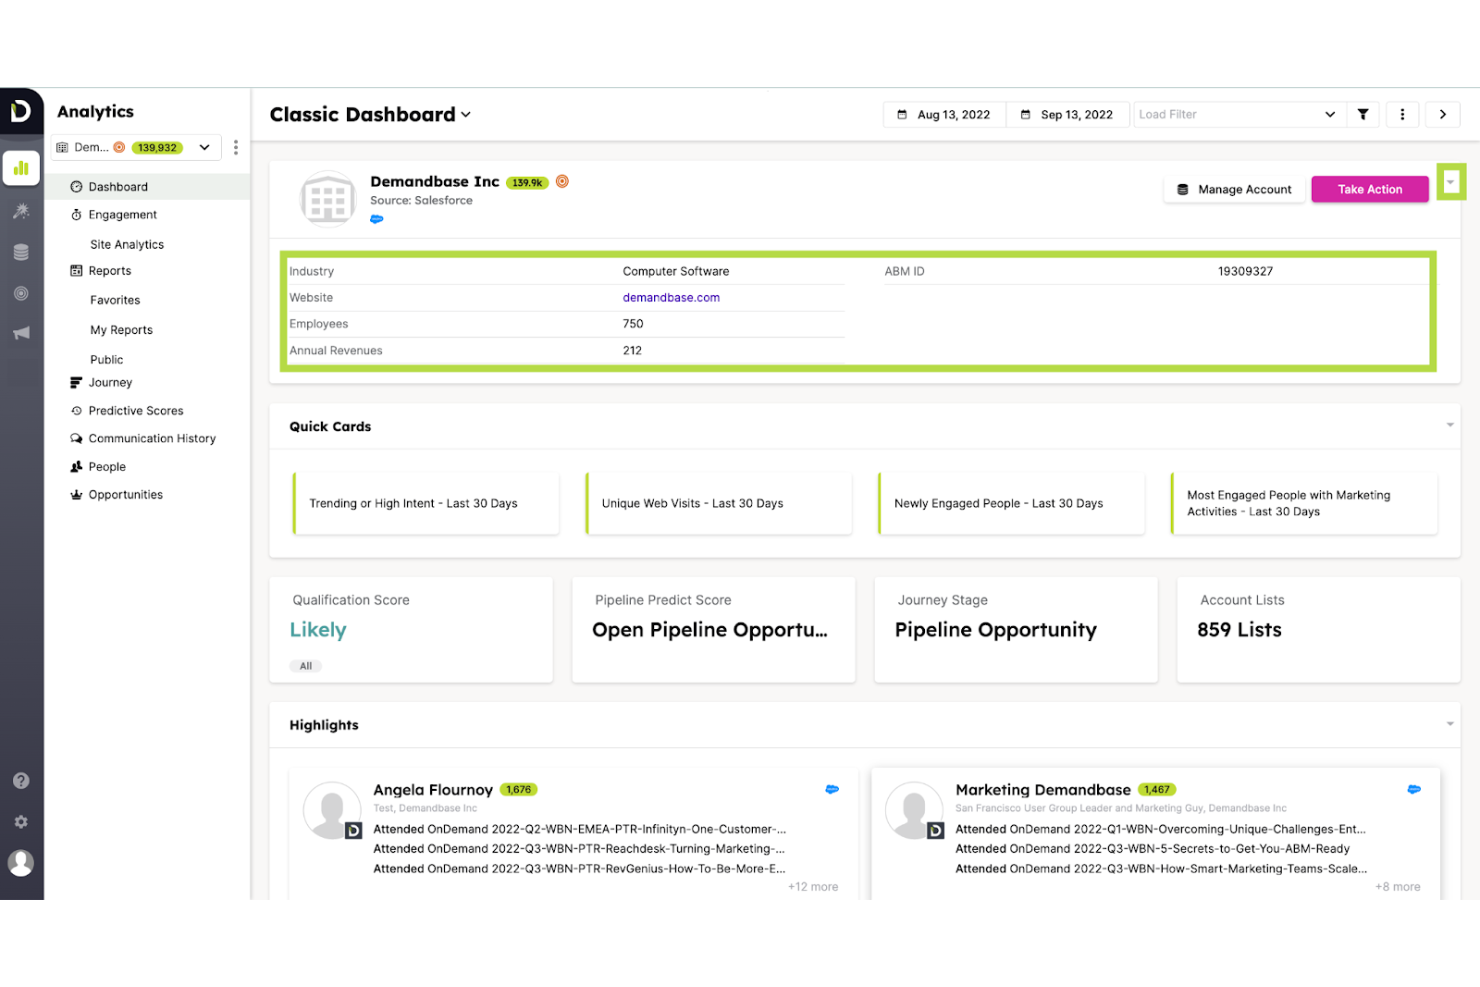Open settings gear icon in sidebar
The width and height of the screenshot is (1480, 987).
21,822
